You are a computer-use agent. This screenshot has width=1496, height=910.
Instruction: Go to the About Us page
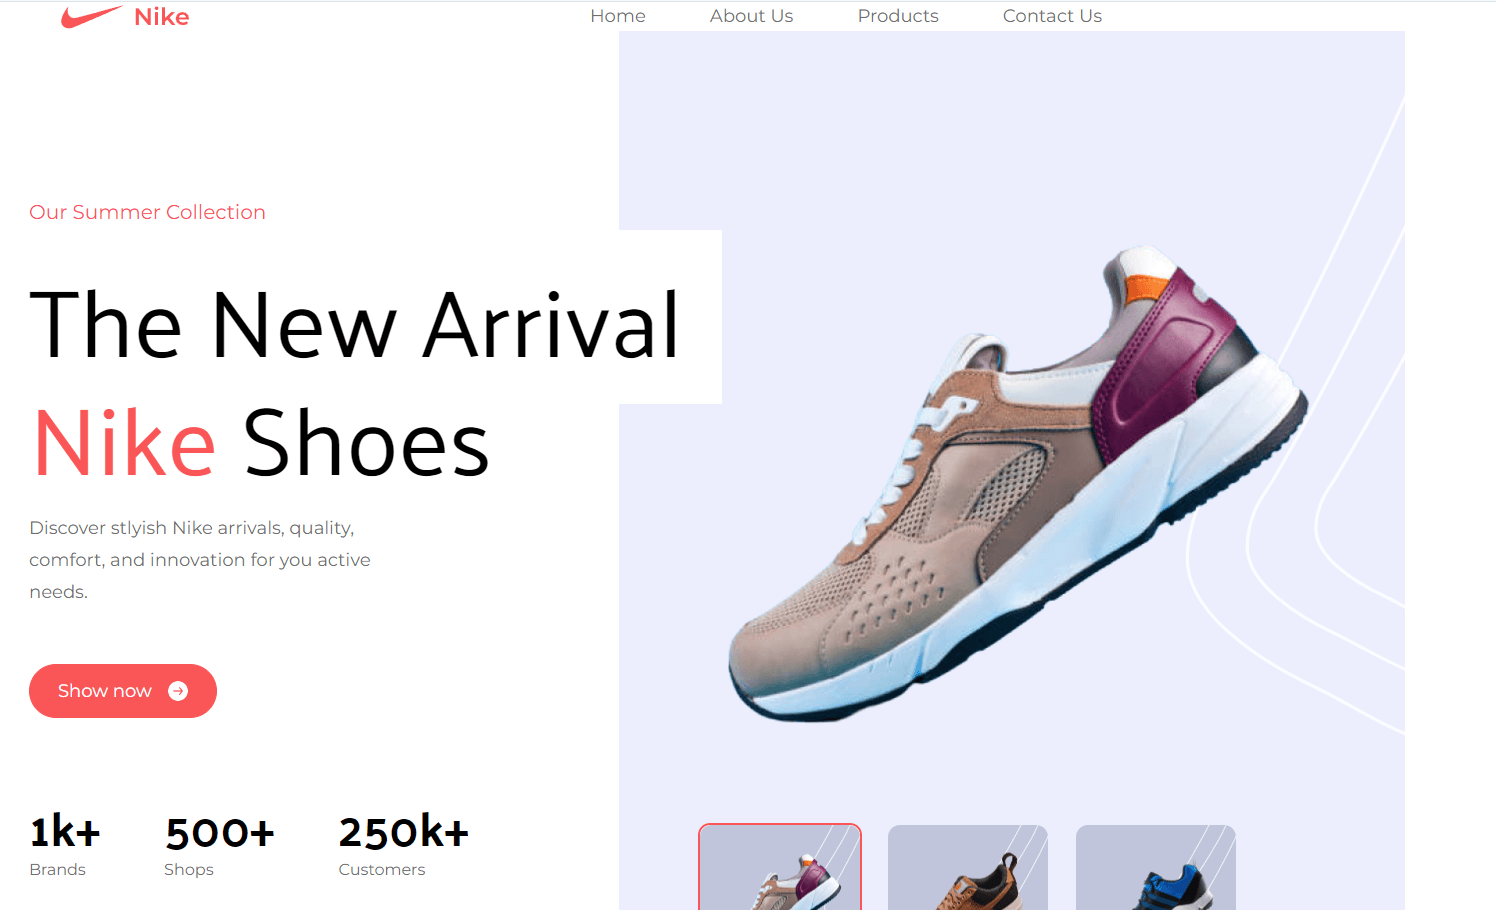pos(751,16)
